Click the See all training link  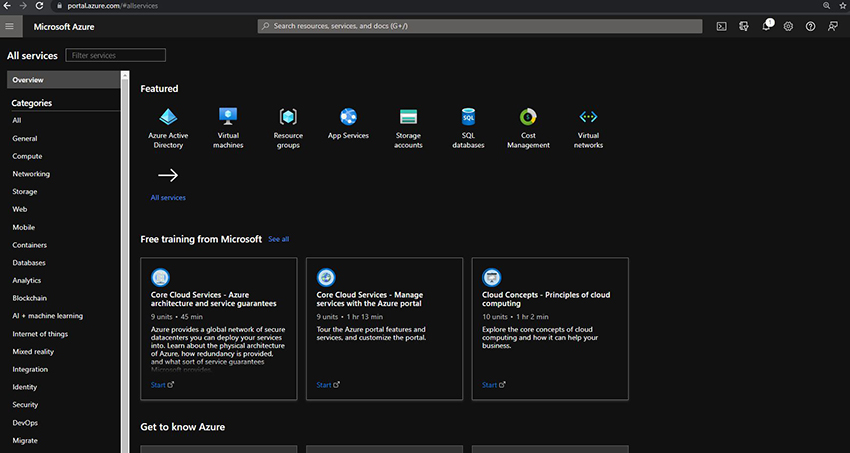coord(278,240)
